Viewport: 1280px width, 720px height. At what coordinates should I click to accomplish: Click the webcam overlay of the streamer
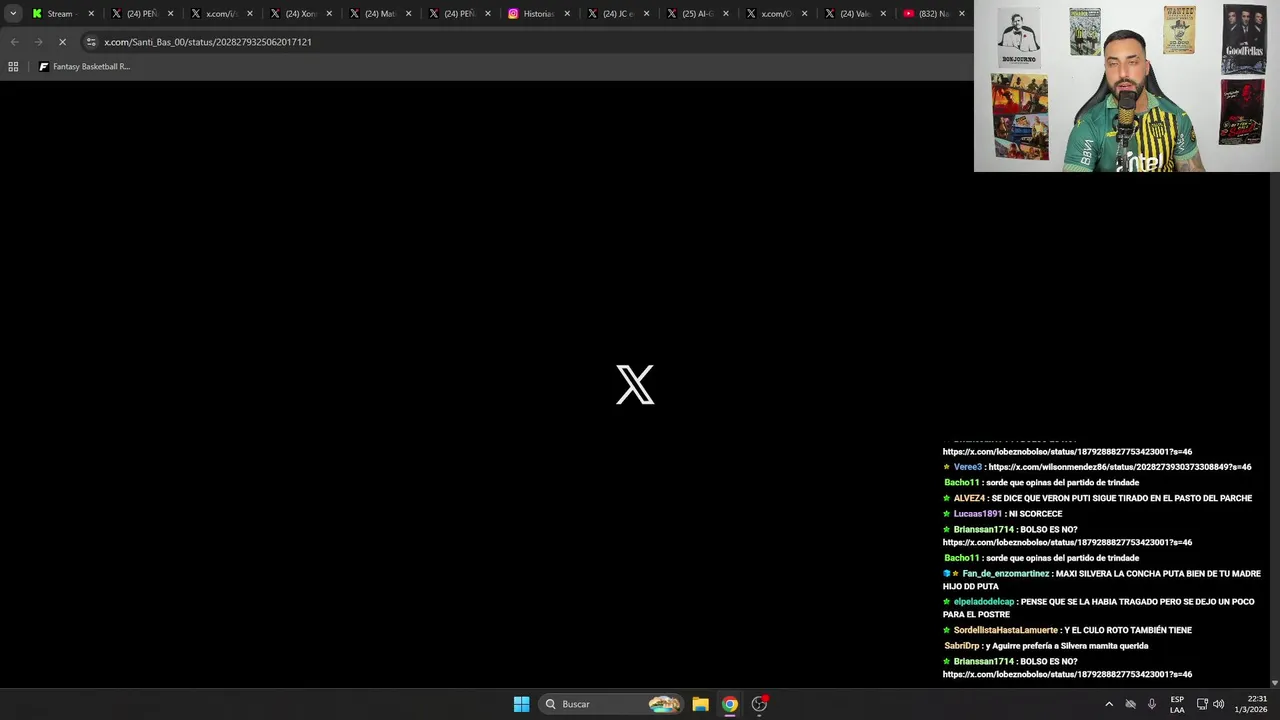point(1127,86)
